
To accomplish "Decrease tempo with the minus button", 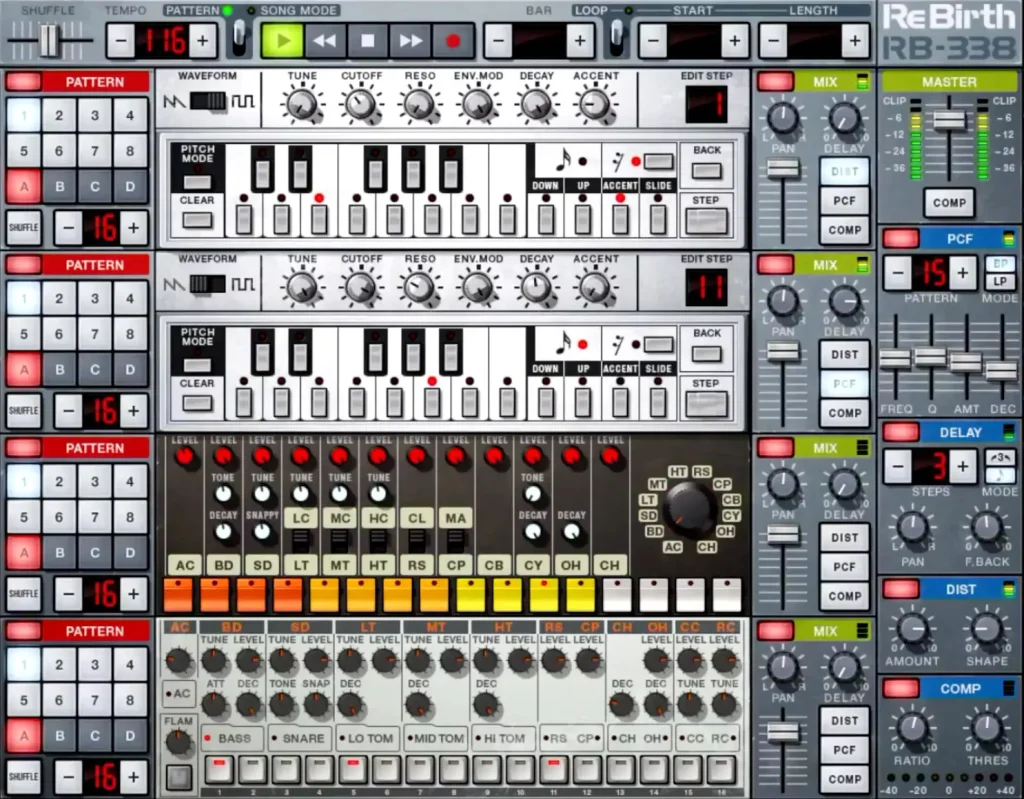I will click(120, 41).
